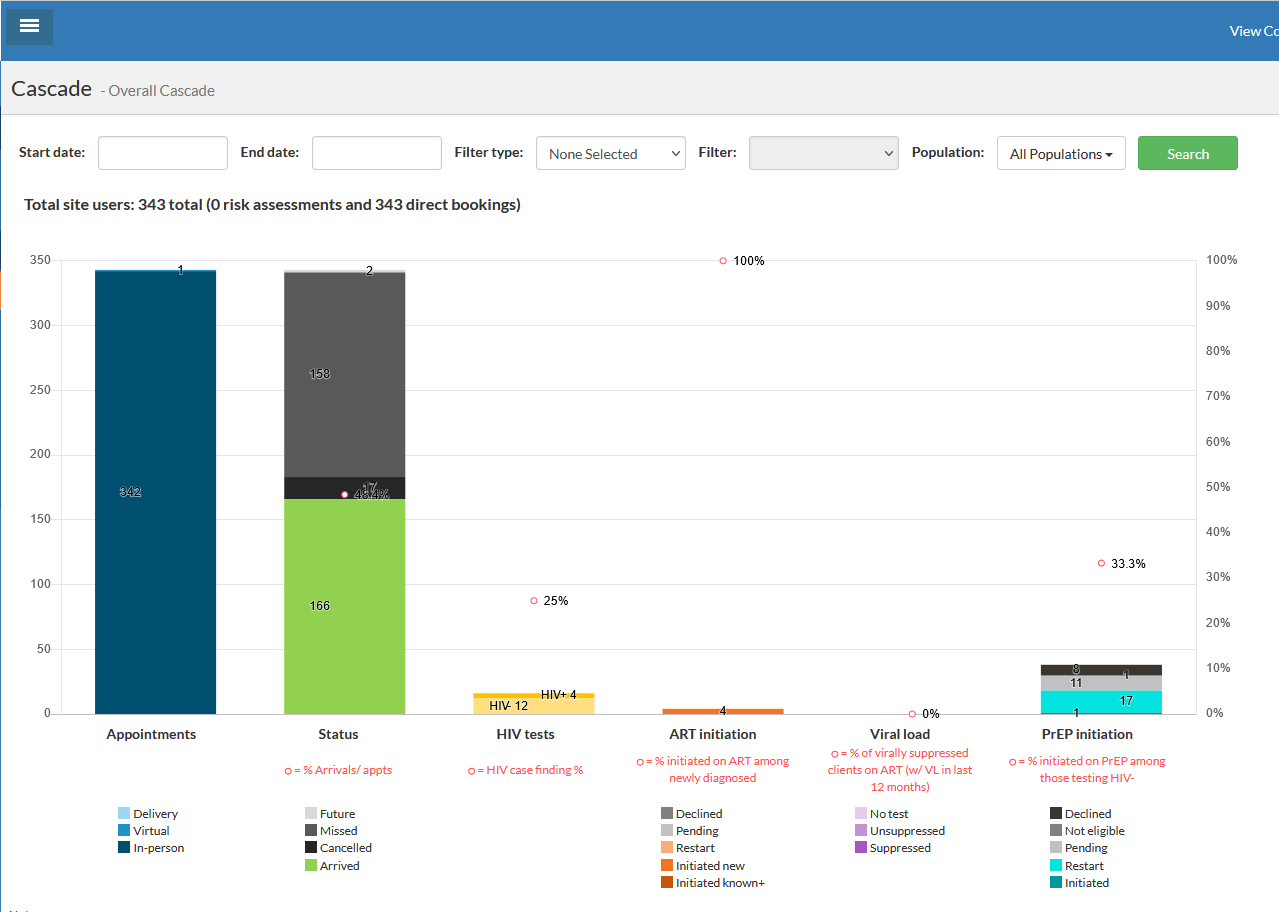The width and height of the screenshot is (1279, 912).
Task: Click the End date input field
Action: (x=376, y=153)
